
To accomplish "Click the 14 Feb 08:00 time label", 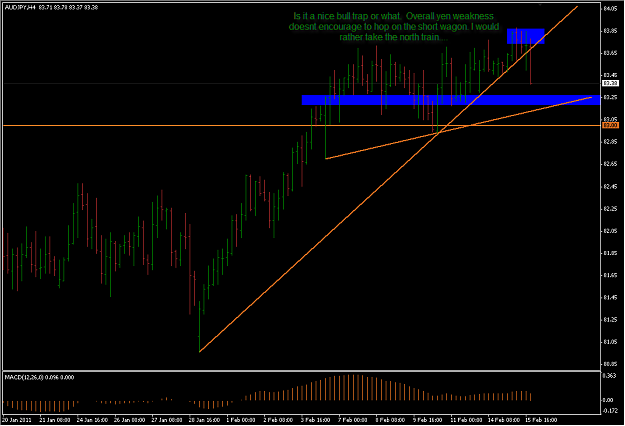I will (504, 420).
